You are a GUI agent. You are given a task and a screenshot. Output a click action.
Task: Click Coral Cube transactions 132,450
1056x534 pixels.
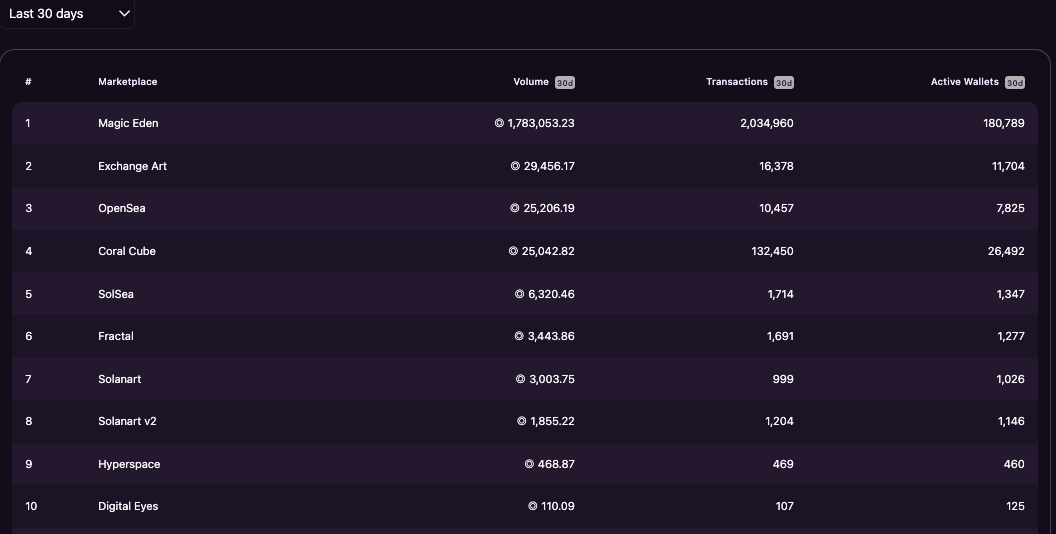point(772,251)
